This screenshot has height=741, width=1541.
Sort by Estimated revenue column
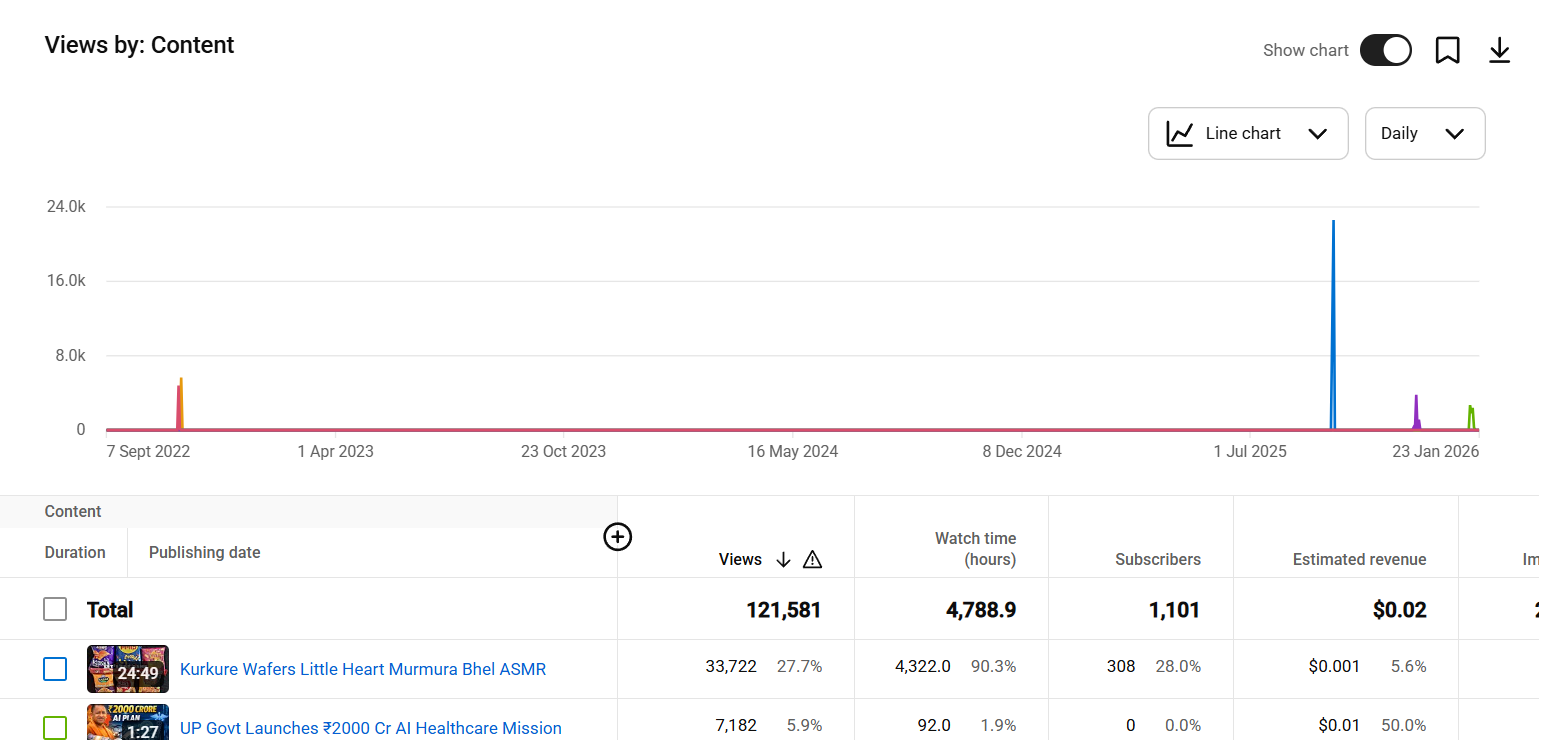click(x=1359, y=559)
